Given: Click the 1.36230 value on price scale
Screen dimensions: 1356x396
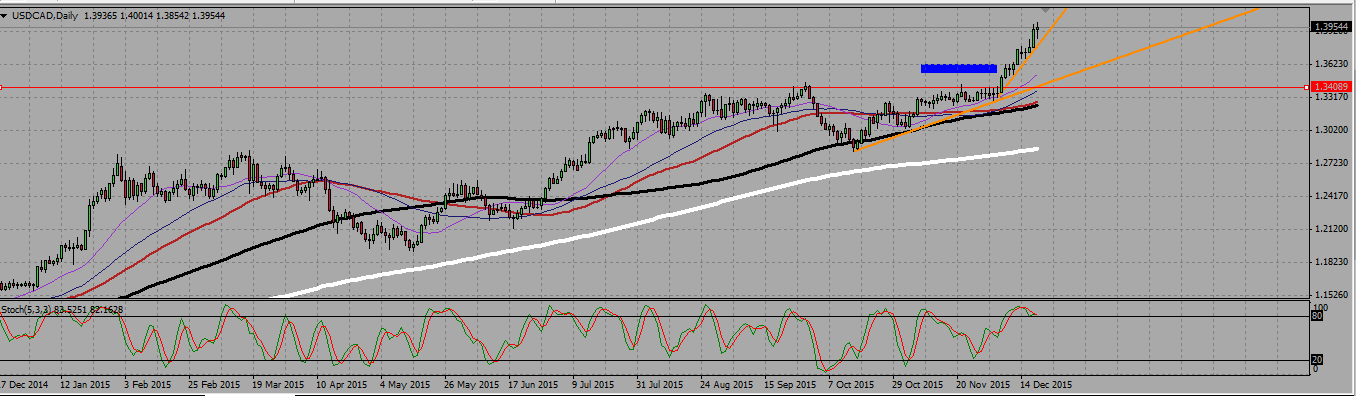Looking at the screenshot, I should (1330, 64).
